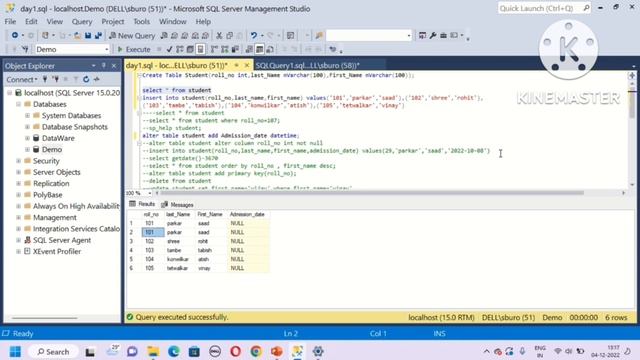The height and width of the screenshot is (360, 640).
Task: Open the zoom 100 % dropdown
Action: click(150, 193)
